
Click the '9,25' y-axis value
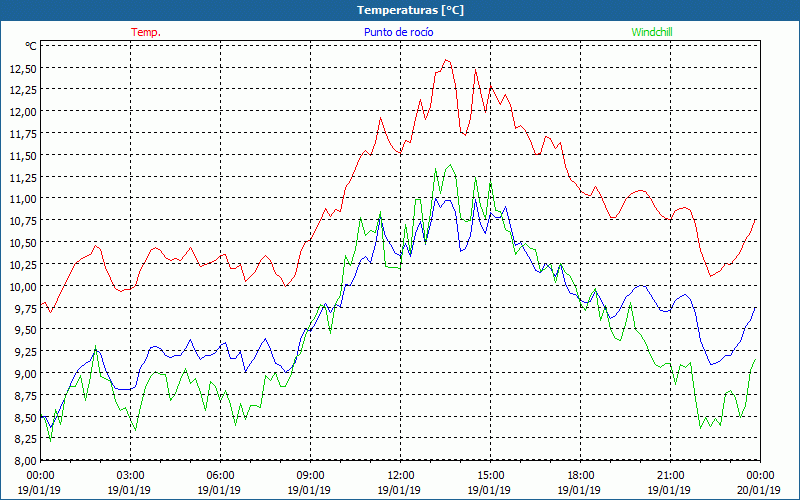pos(26,352)
